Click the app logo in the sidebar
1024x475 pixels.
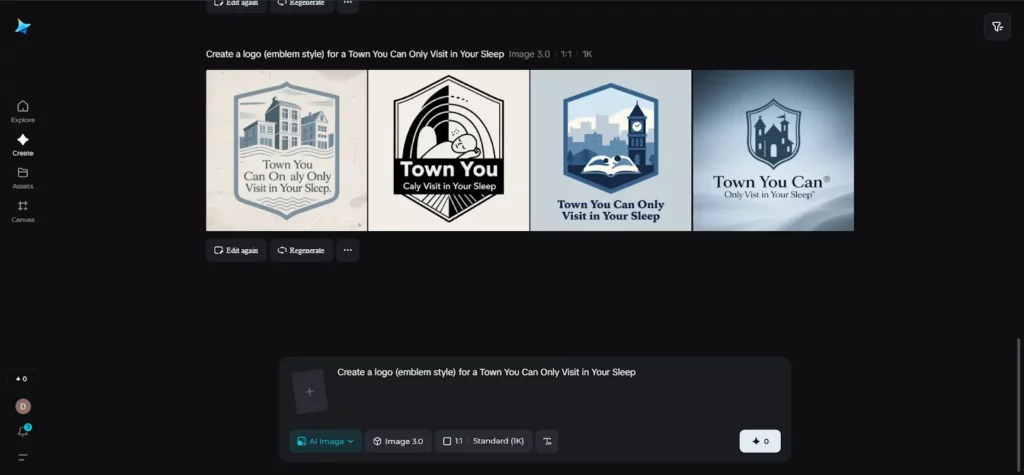[x=23, y=27]
